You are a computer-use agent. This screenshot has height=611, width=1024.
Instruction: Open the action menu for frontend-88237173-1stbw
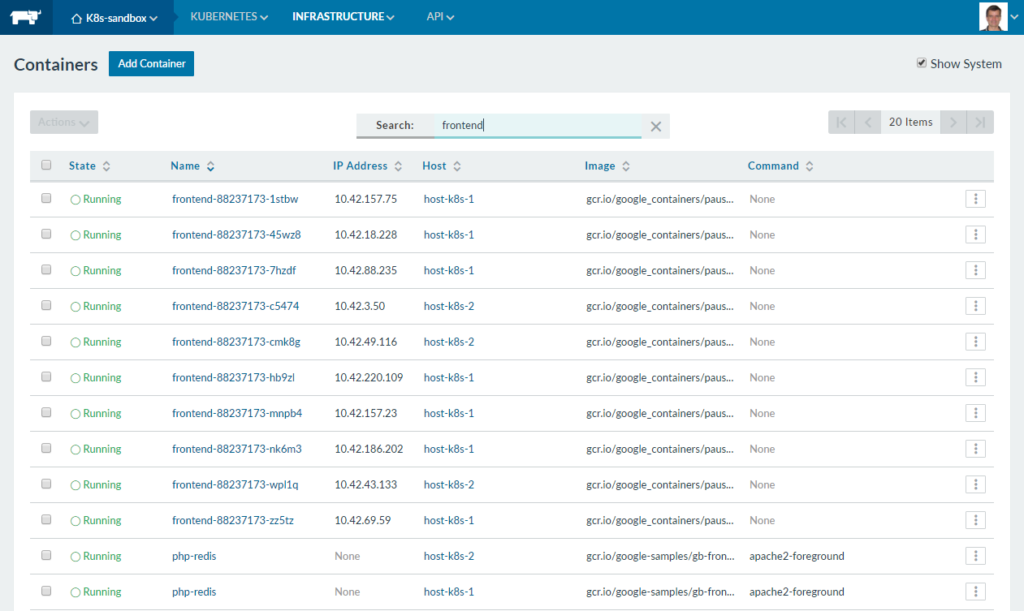(x=976, y=199)
